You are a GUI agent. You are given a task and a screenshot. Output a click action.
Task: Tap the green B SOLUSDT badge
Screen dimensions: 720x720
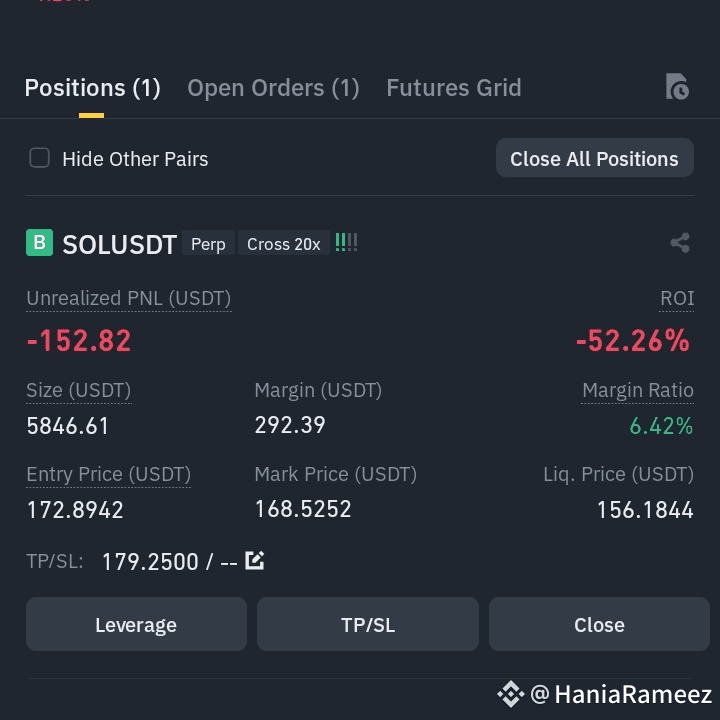pos(39,242)
